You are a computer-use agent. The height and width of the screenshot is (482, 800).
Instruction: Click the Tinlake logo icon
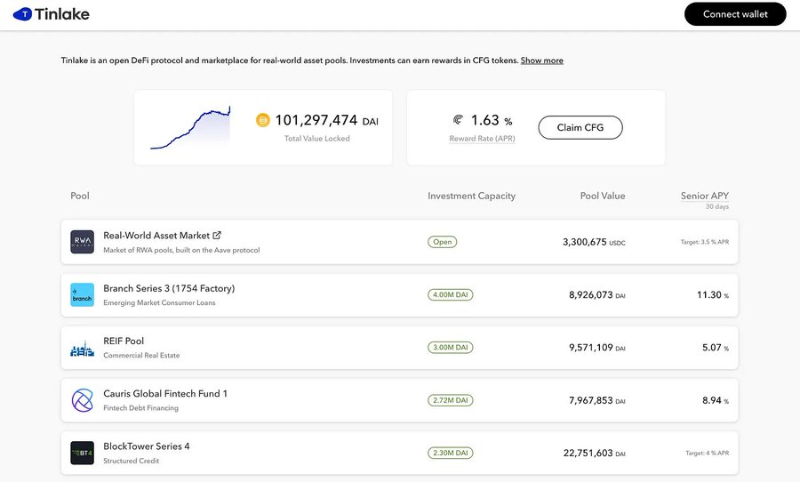pyautogui.click(x=22, y=14)
